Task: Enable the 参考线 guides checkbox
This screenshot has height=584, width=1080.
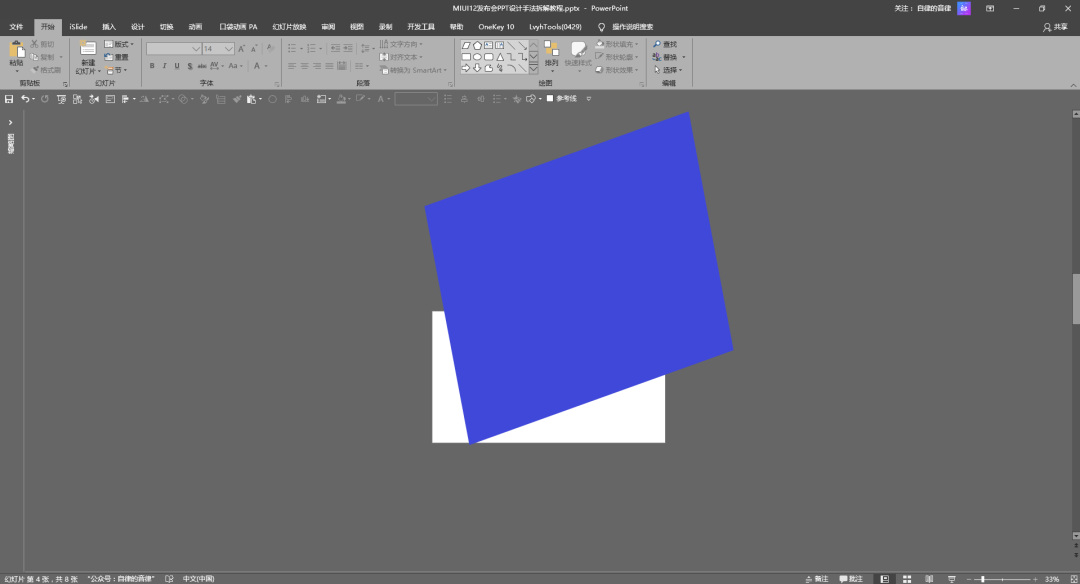Action: pos(550,99)
